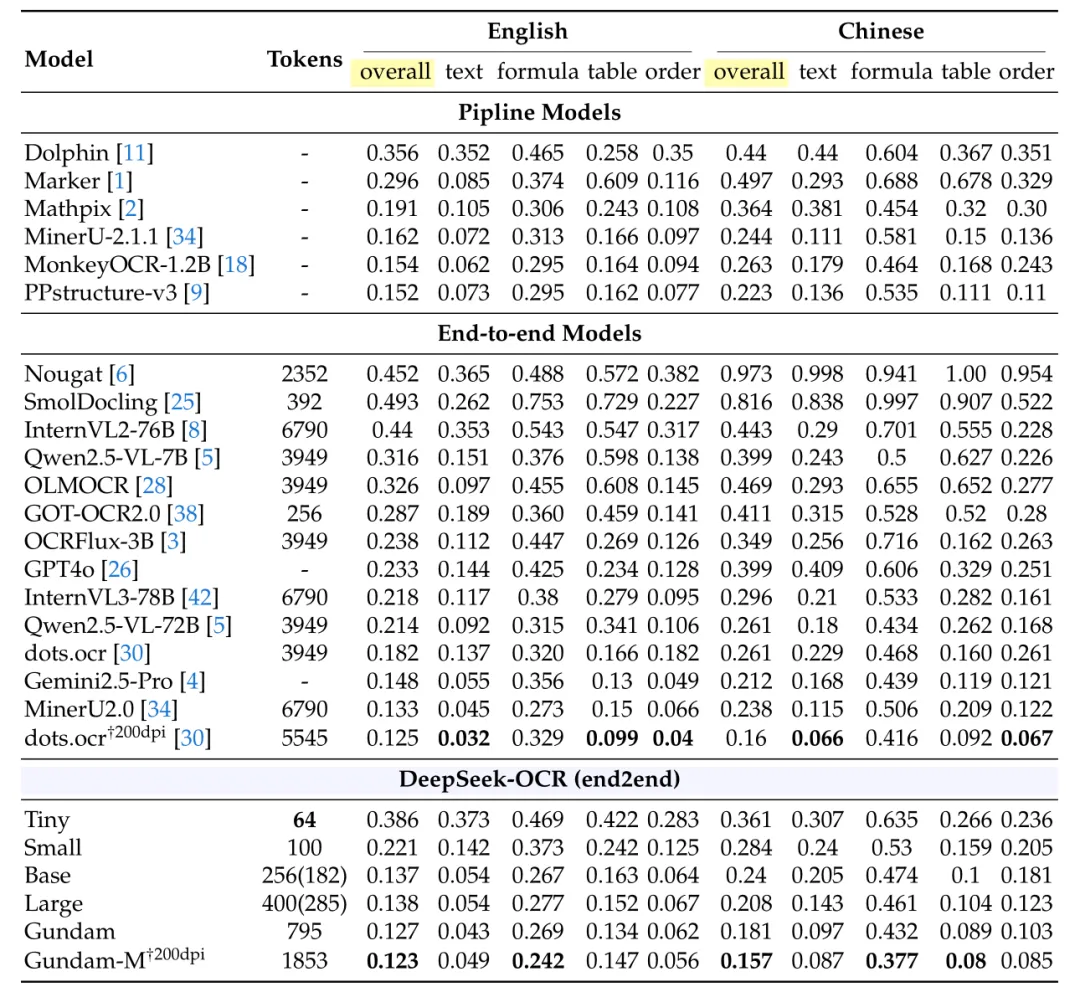Select the highlighted 'overall' header under English

395,72
